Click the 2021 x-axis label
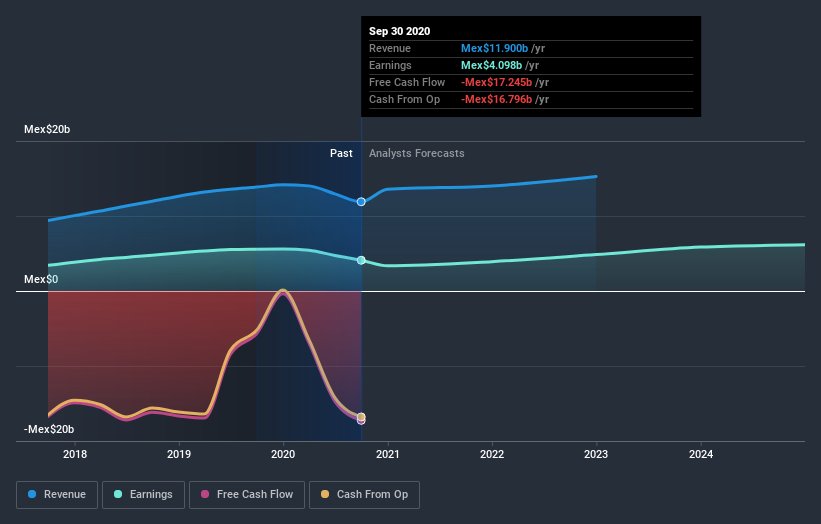This screenshot has height=524, width=821. point(387,454)
